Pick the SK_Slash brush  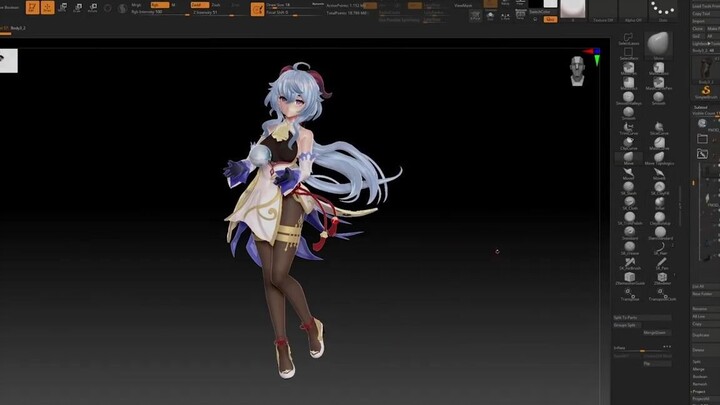[x=628, y=188]
